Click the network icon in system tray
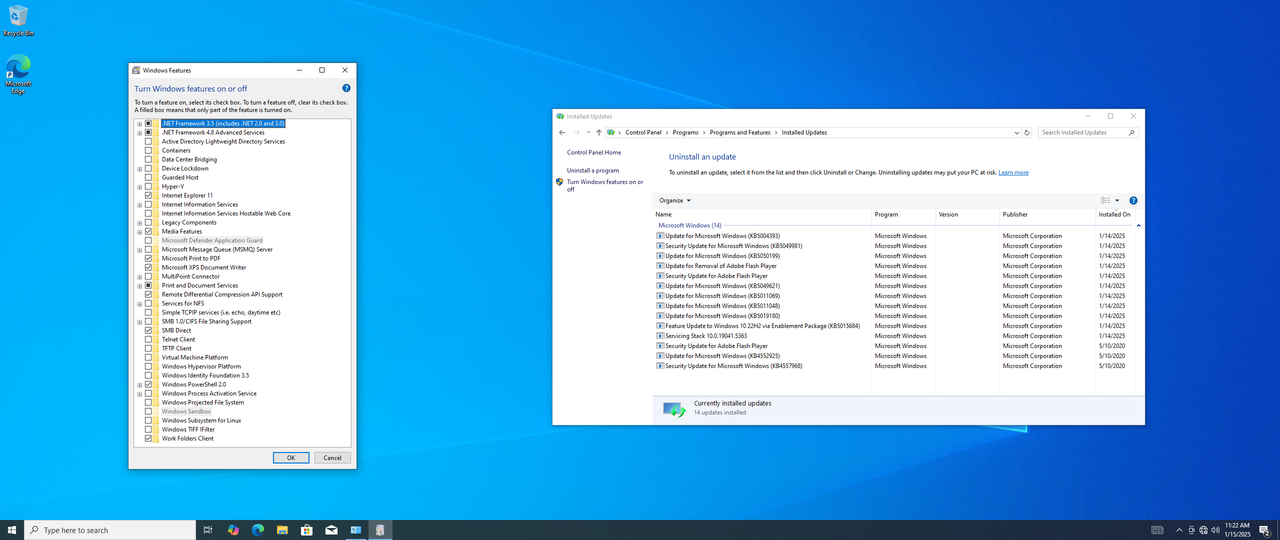 pyautogui.click(x=1203, y=530)
